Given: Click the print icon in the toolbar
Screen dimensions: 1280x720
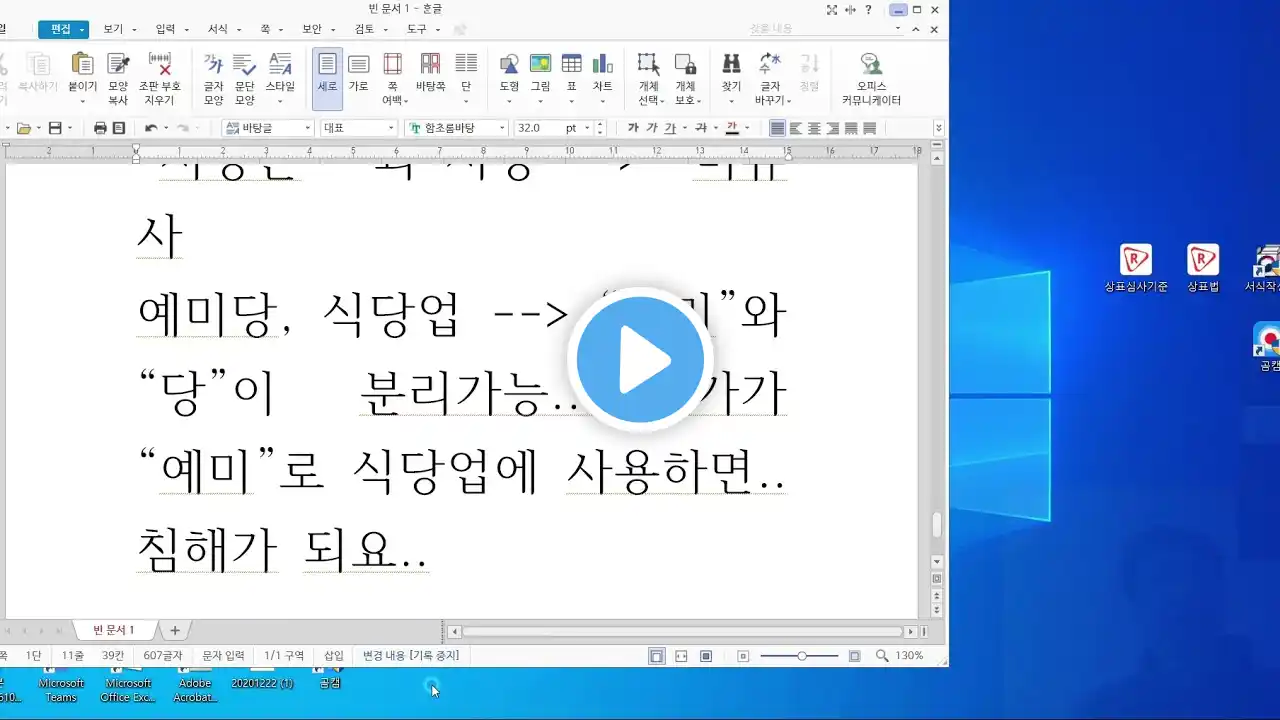Looking at the screenshot, I should pos(100,128).
